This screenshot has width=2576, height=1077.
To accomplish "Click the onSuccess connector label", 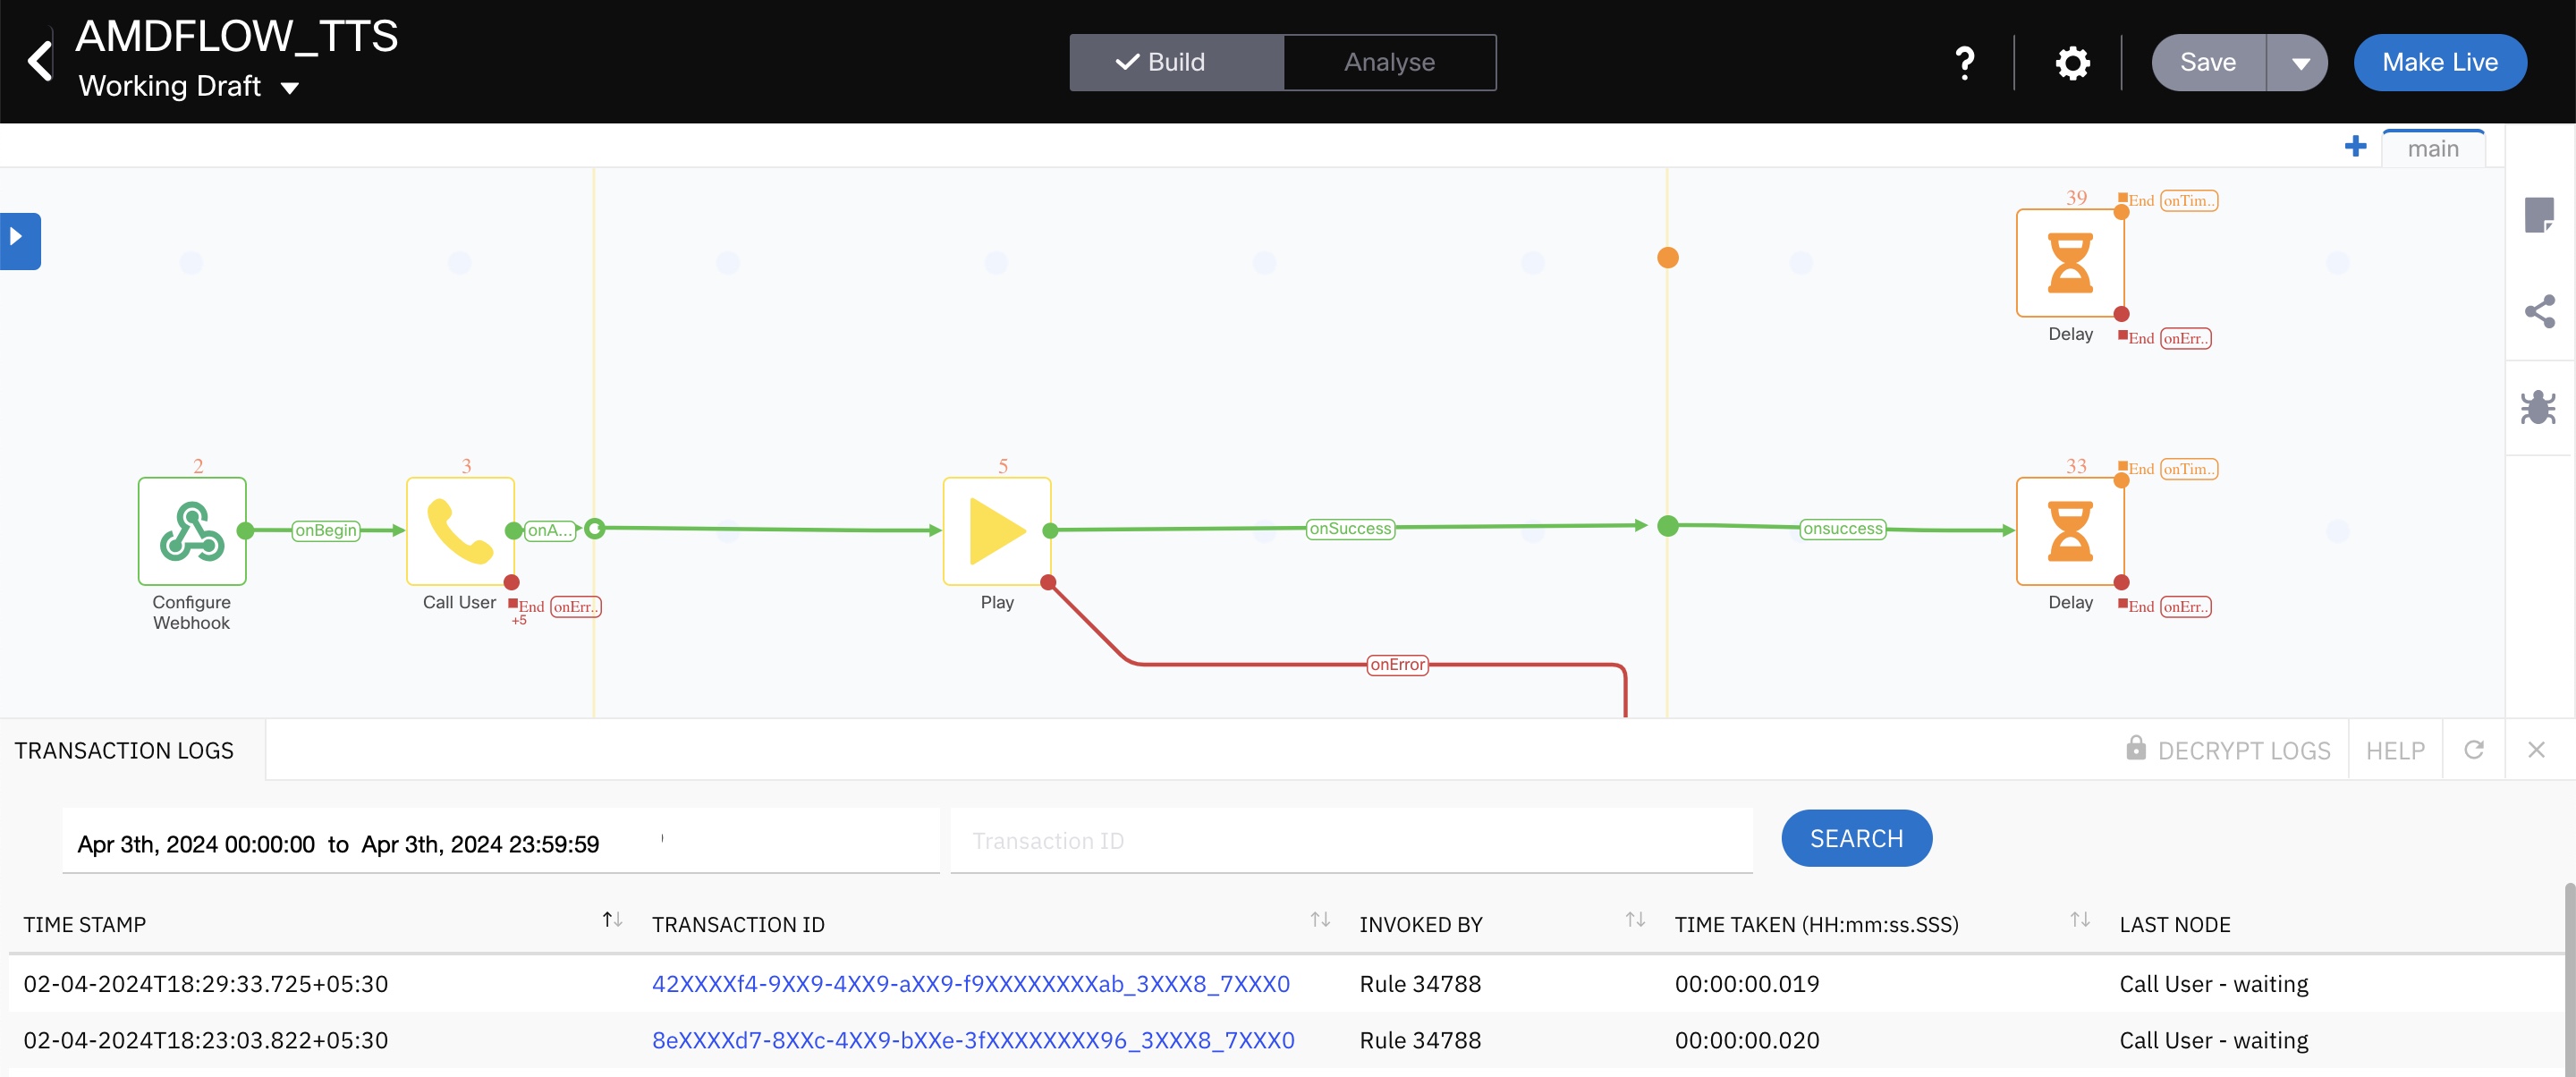I will pyautogui.click(x=1350, y=528).
